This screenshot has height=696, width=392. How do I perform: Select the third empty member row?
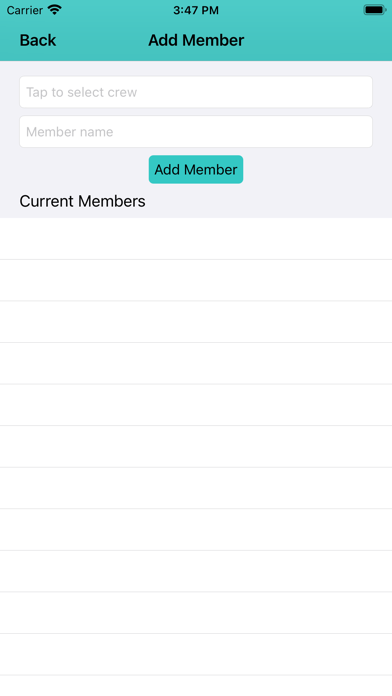196,322
